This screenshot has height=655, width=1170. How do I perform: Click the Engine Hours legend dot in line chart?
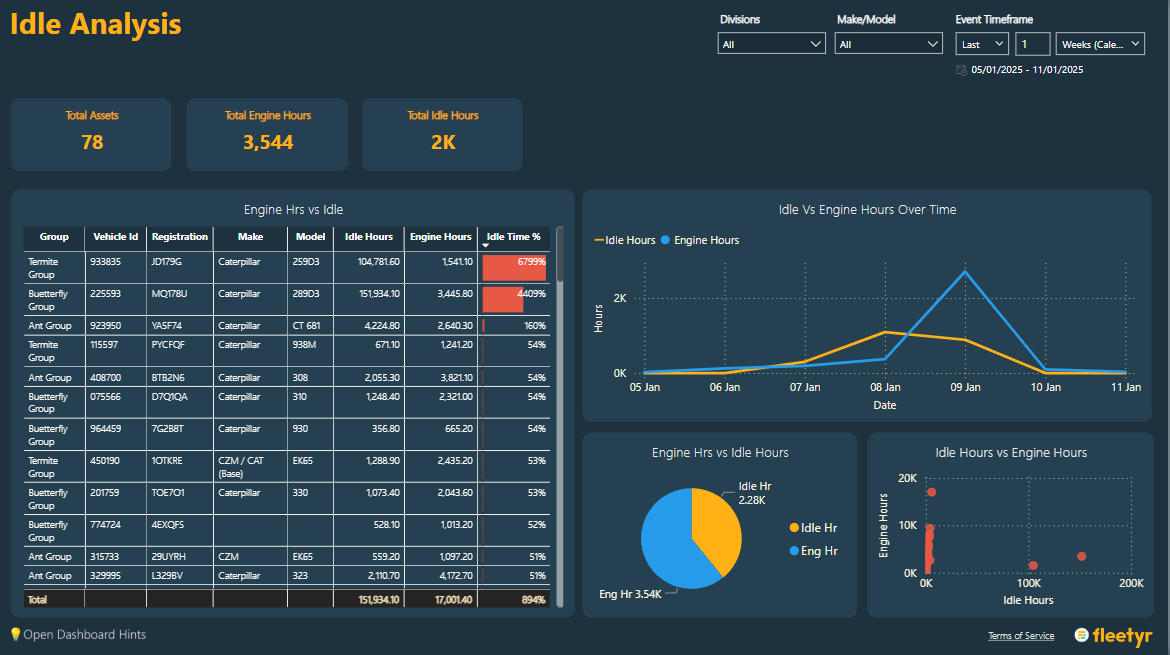666,240
